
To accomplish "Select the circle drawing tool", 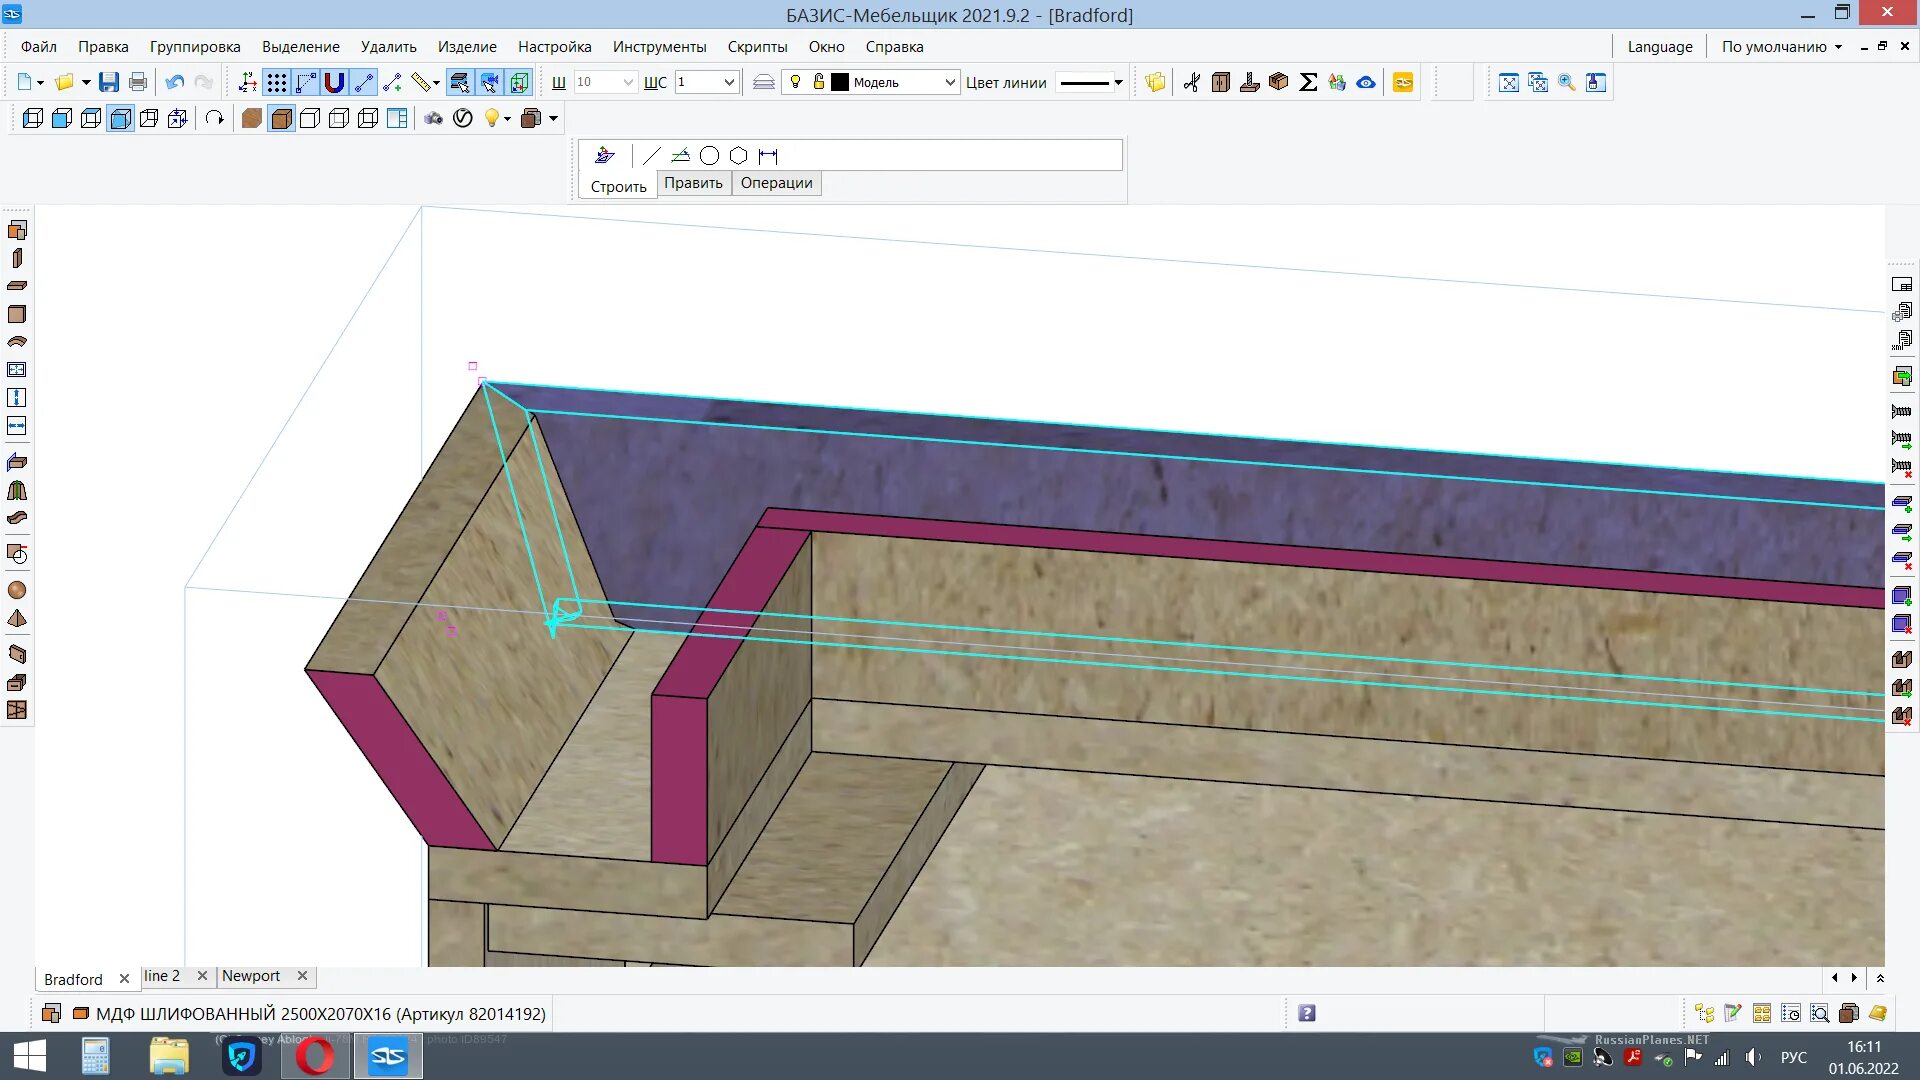I will point(709,156).
